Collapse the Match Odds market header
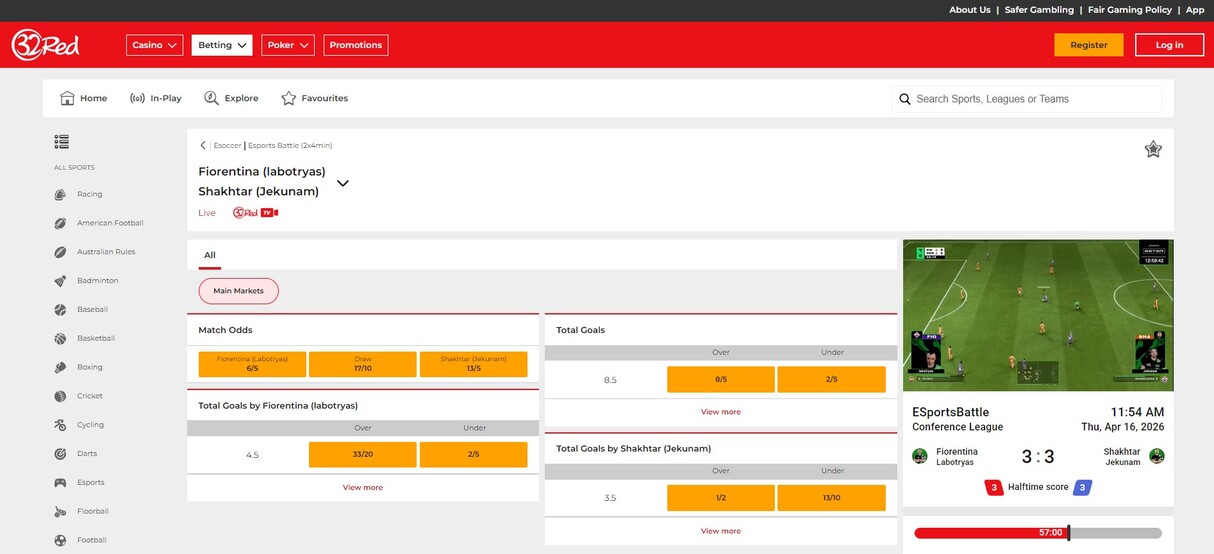 coord(363,330)
